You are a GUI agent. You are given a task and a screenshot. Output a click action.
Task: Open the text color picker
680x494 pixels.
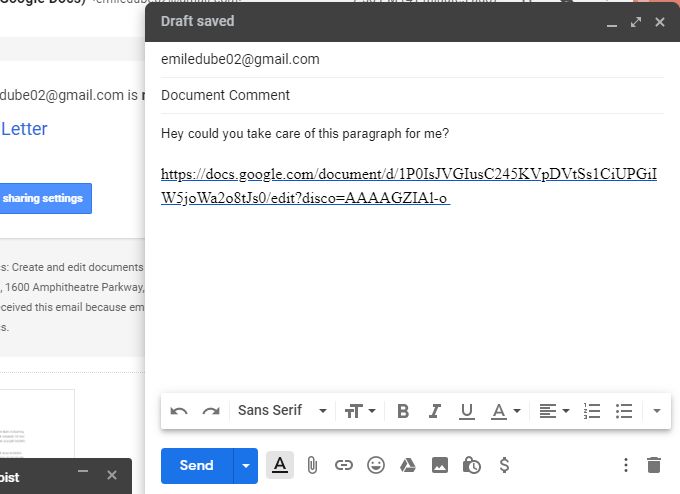(x=505, y=411)
